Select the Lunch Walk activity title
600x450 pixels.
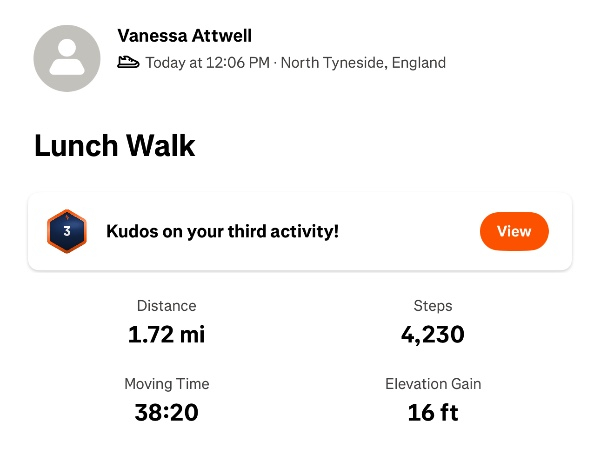(114, 146)
